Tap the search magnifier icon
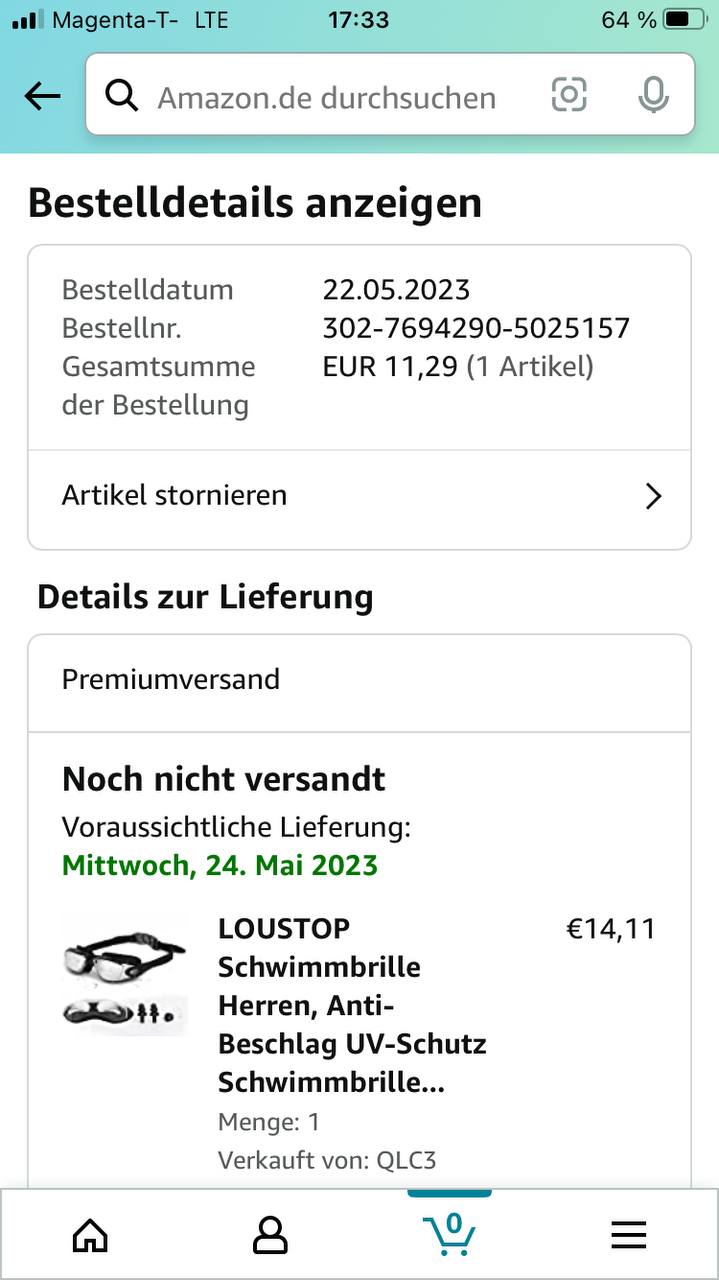The image size is (719, 1280). pyautogui.click(x=121, y=96)
